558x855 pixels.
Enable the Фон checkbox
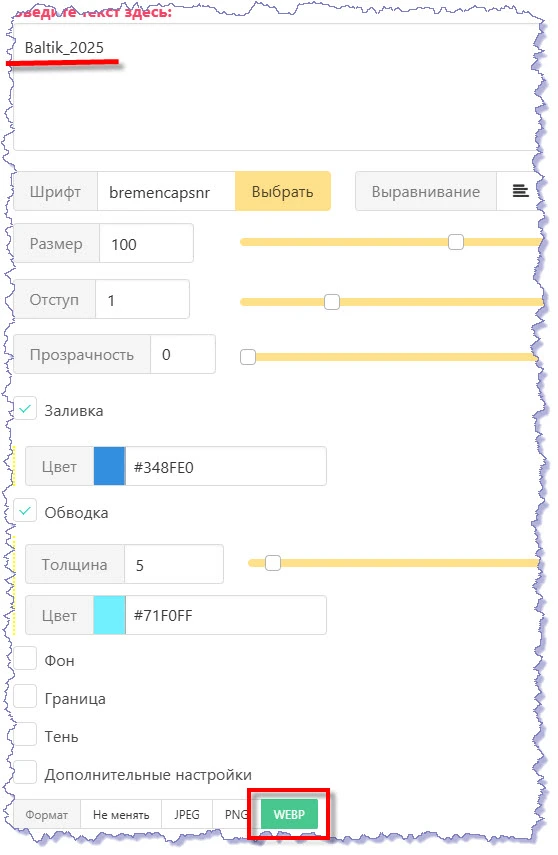click(x=25, y=659)
